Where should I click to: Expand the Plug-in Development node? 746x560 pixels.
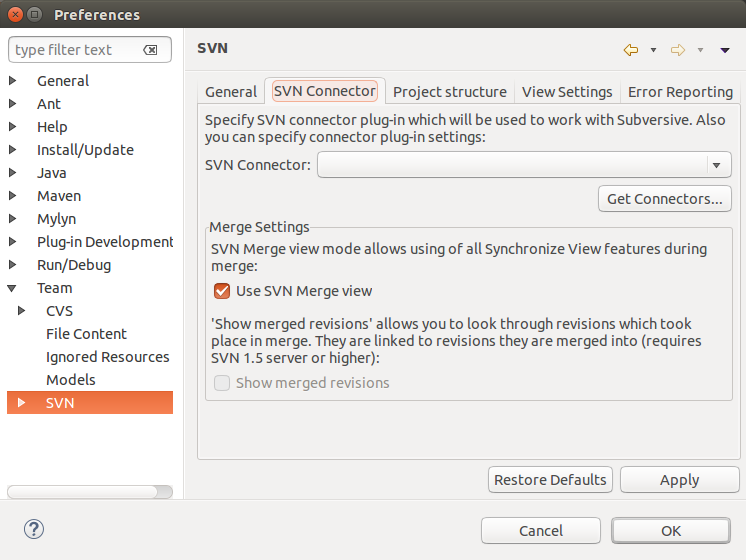13,241
